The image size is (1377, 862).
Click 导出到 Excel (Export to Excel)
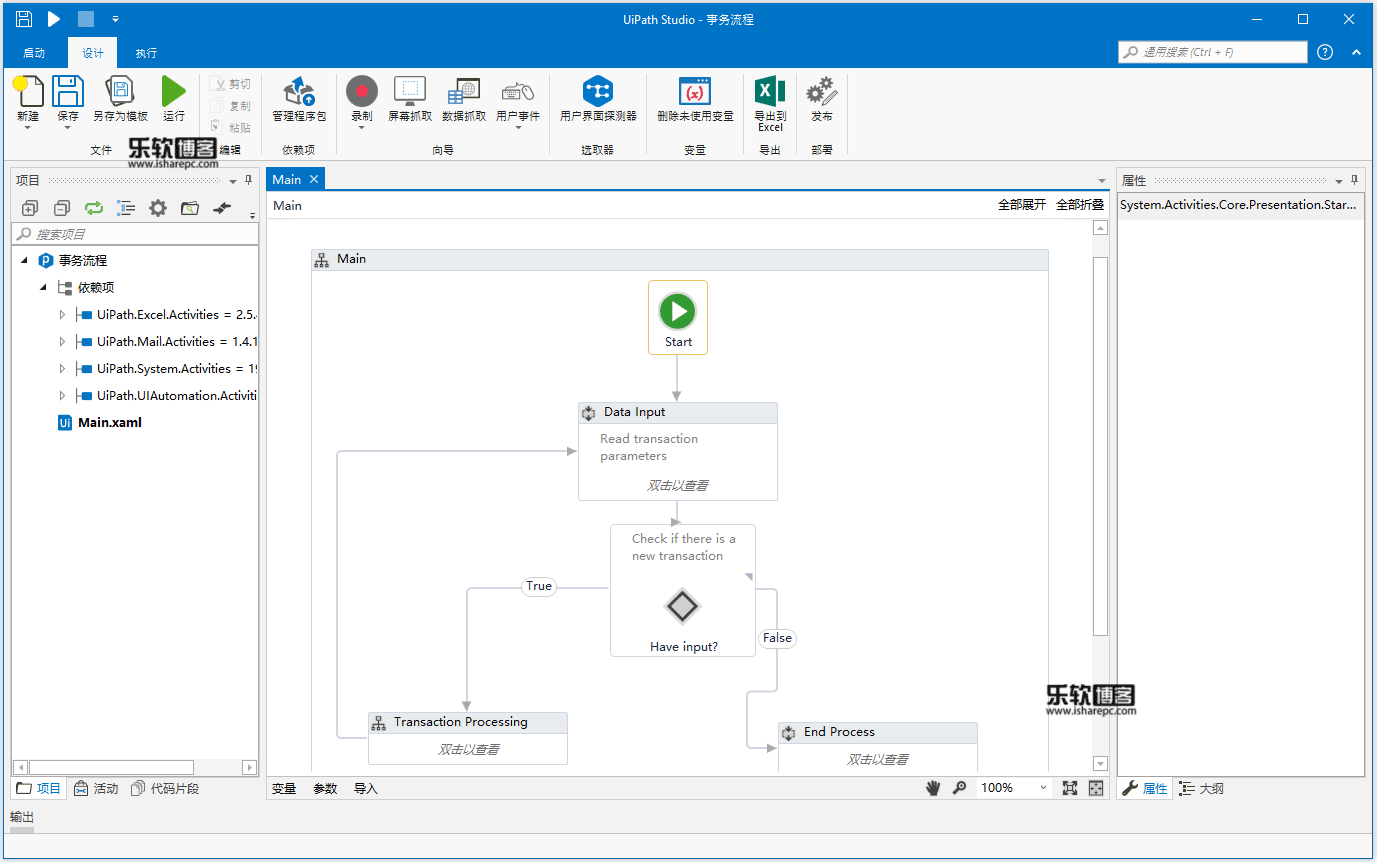click(x=770, y=92)
